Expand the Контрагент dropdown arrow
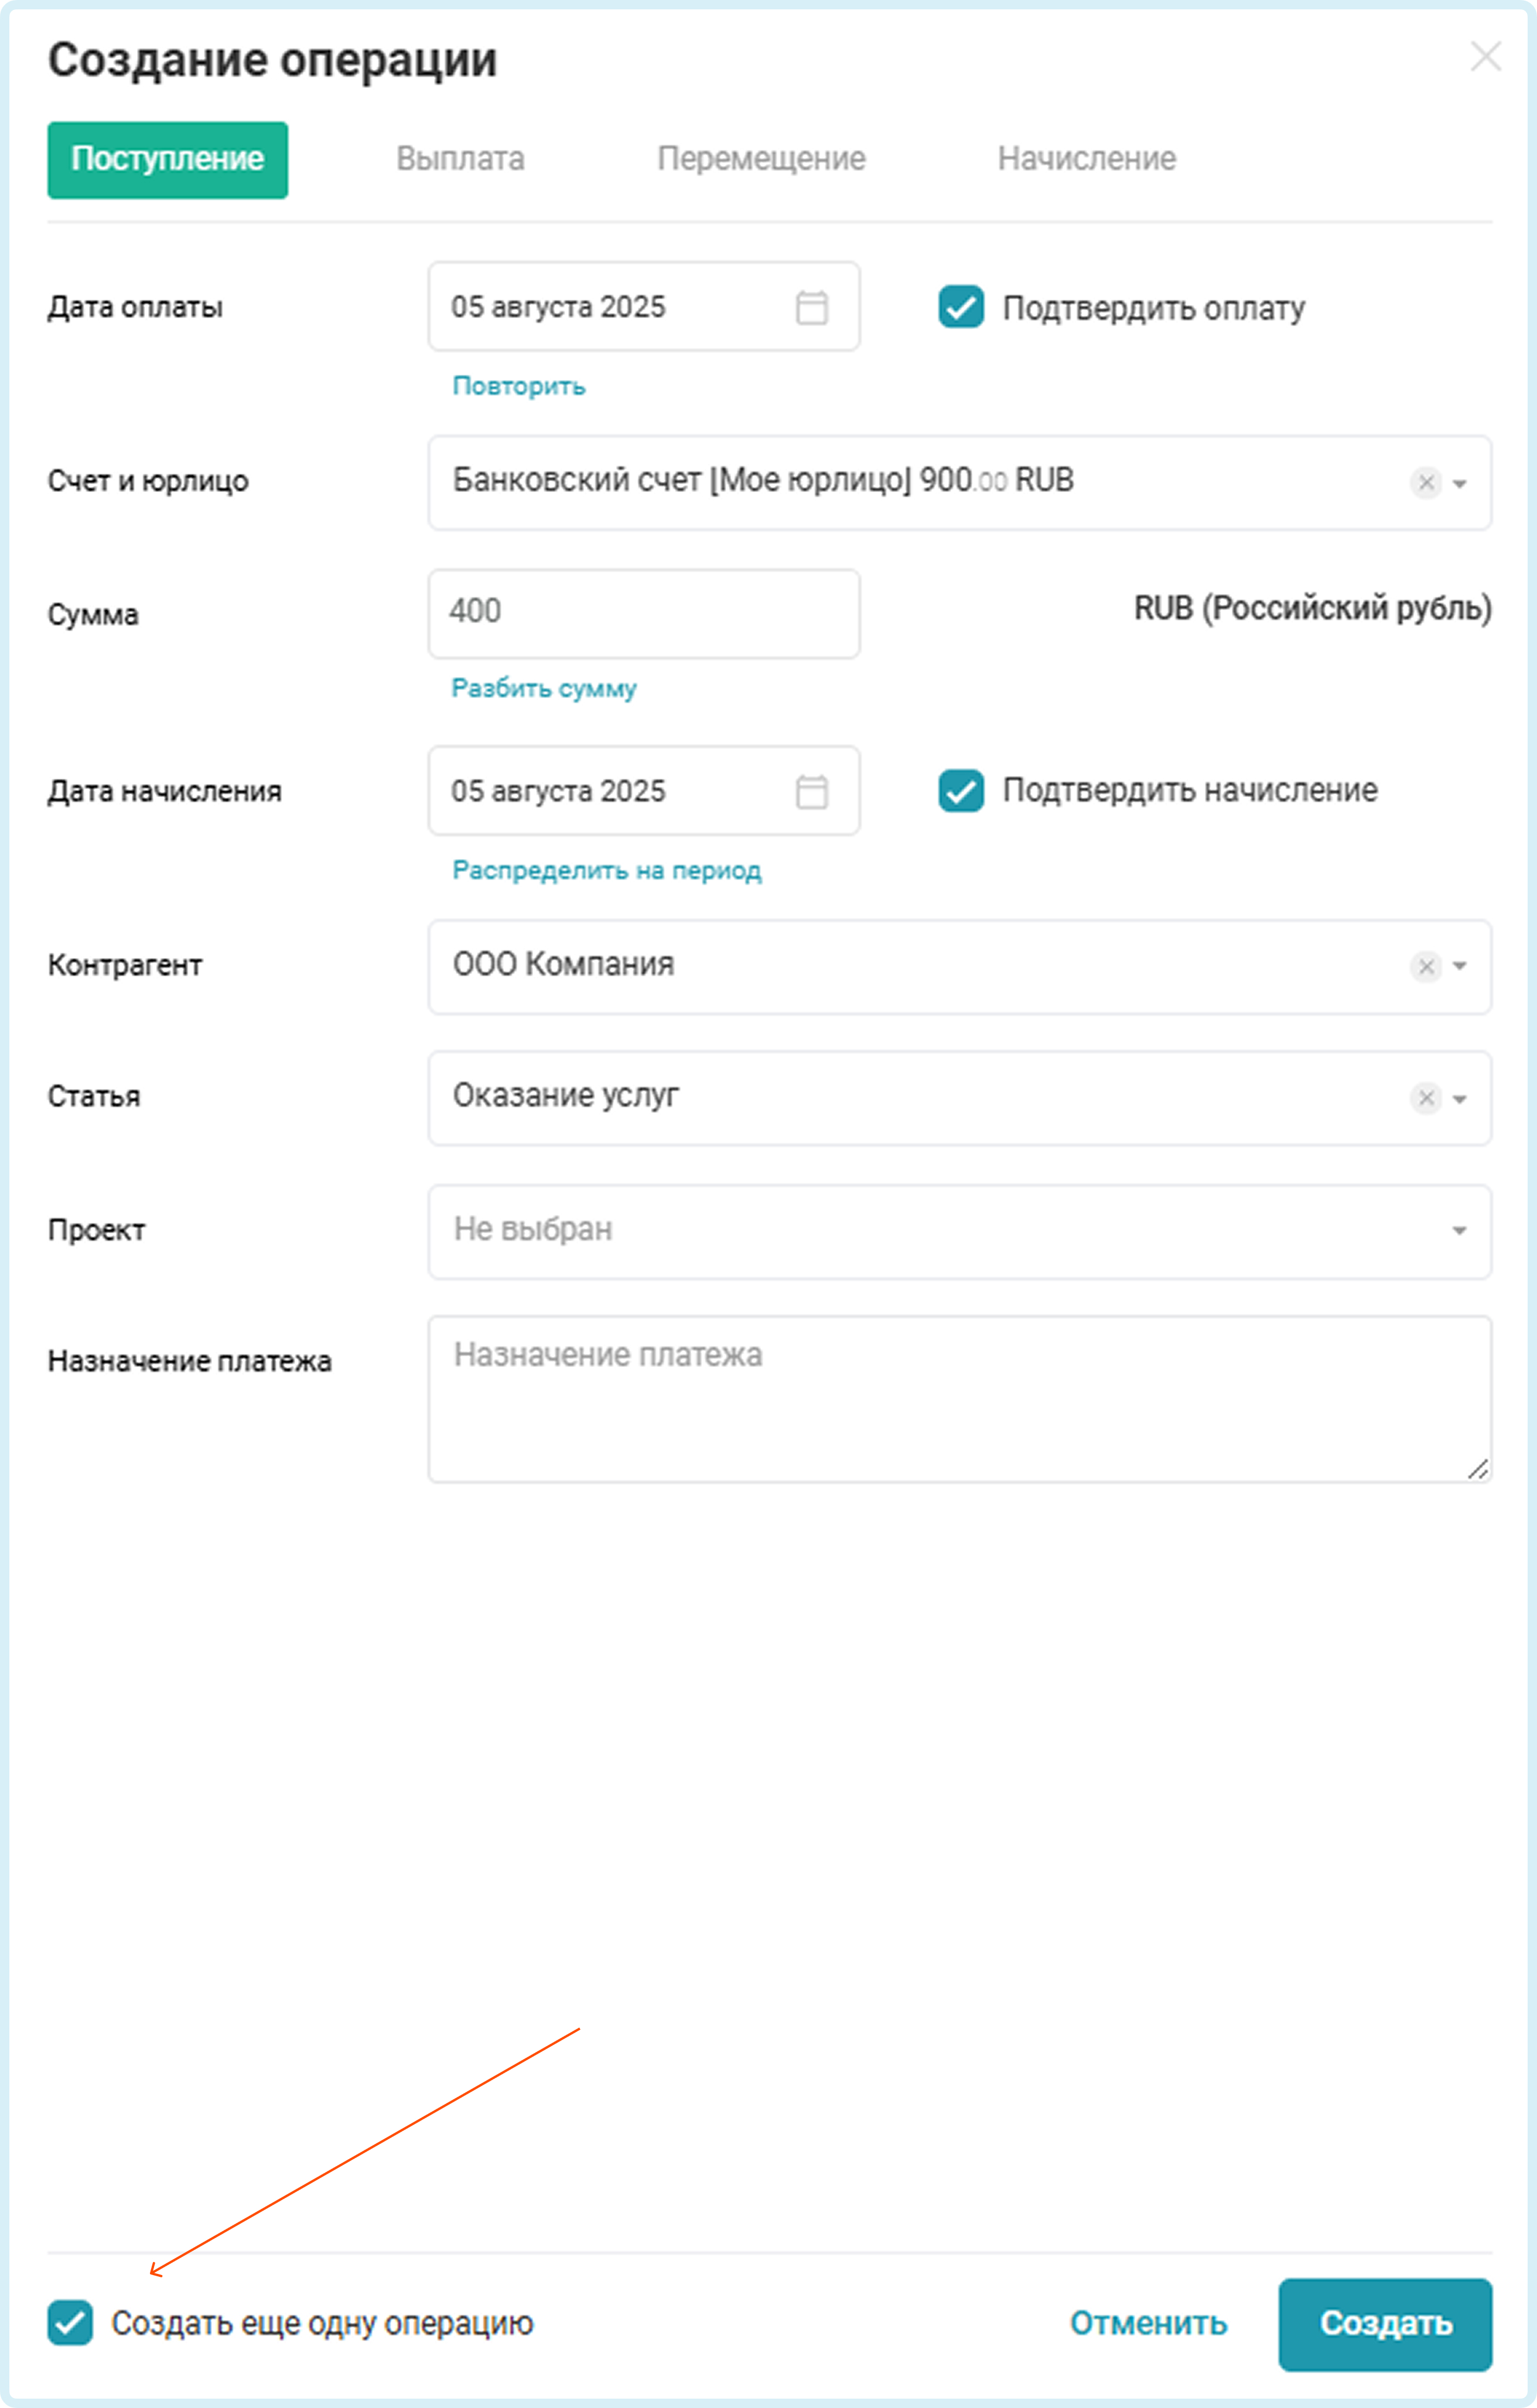Image resolution: width=1537 pixels, height=2408 pixels. coord(1460,966)
